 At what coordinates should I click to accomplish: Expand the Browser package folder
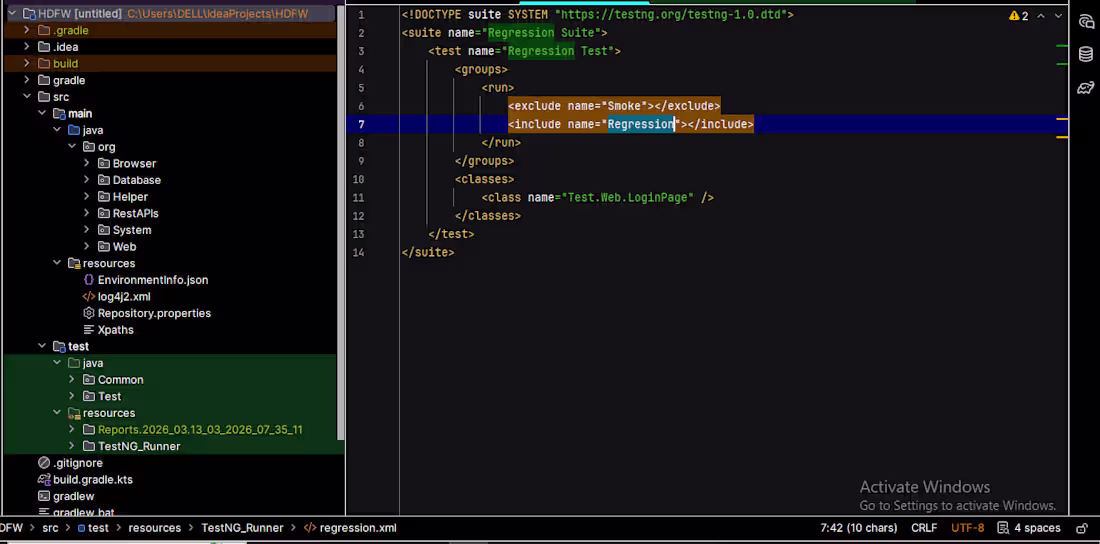(x=87, y=163)
